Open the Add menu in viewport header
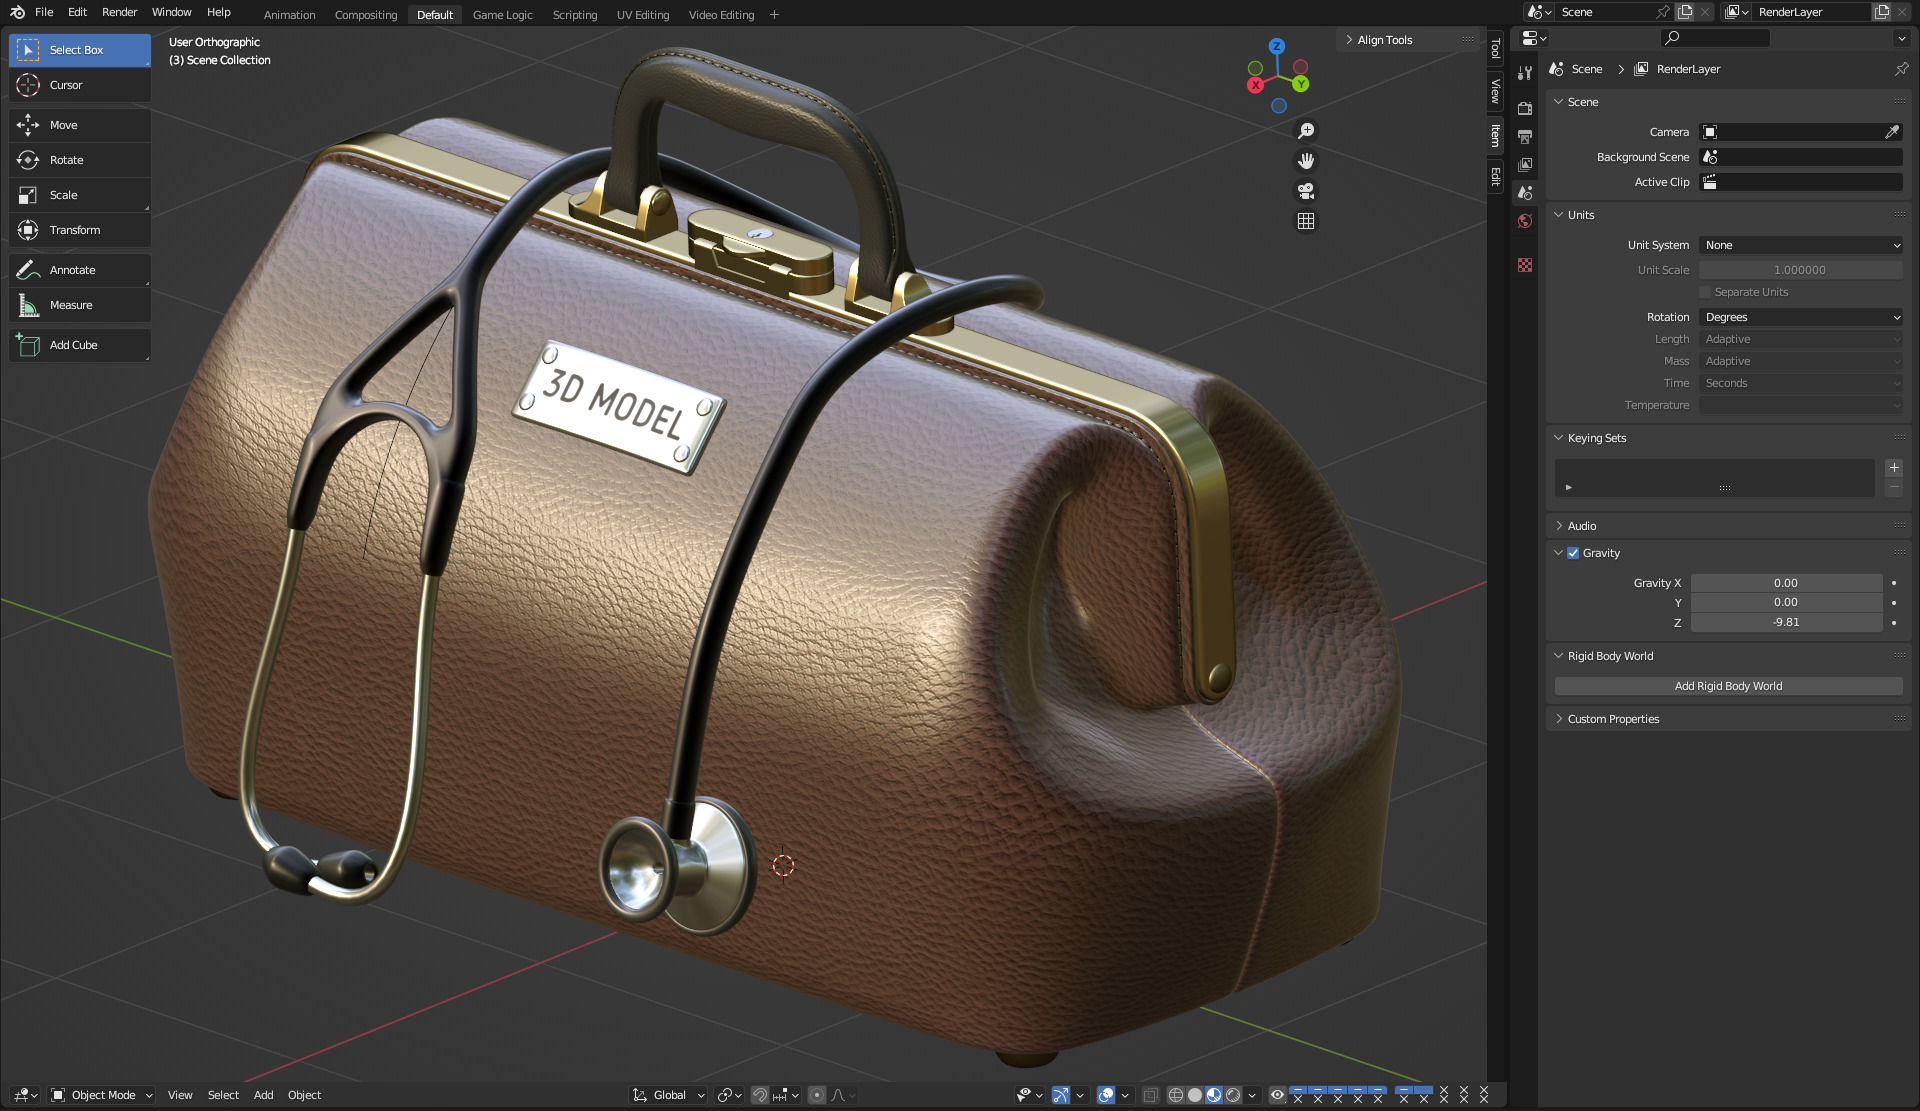This screenshot has height=1111, width=1920. point(263,1095)
